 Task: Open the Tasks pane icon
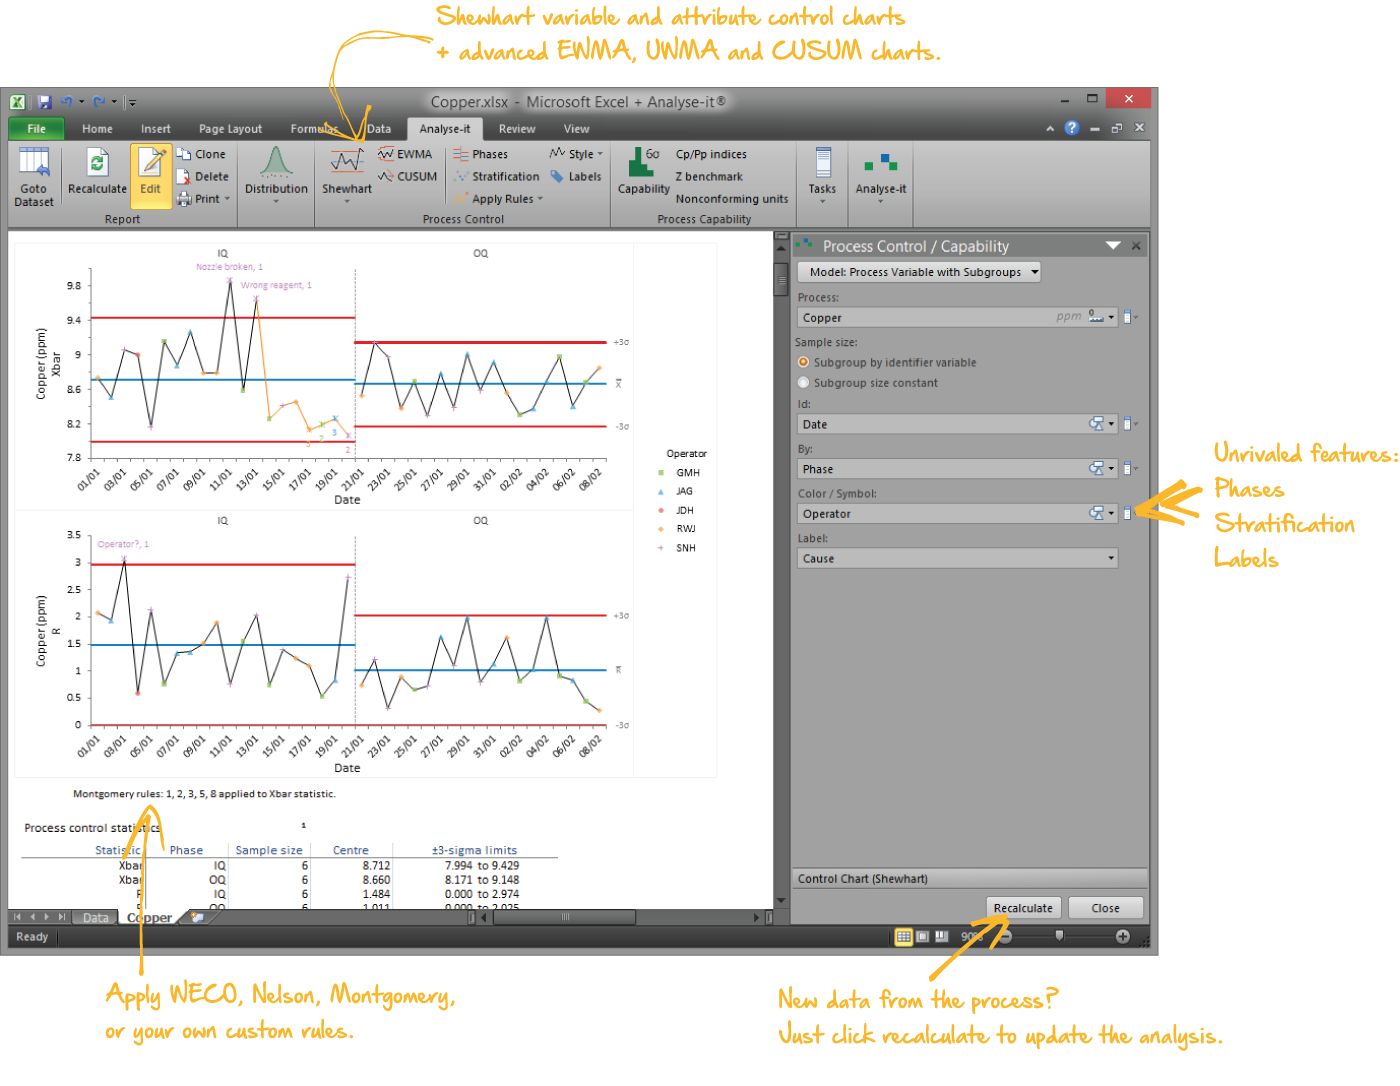pyautogui.click(x=823, y=162)
